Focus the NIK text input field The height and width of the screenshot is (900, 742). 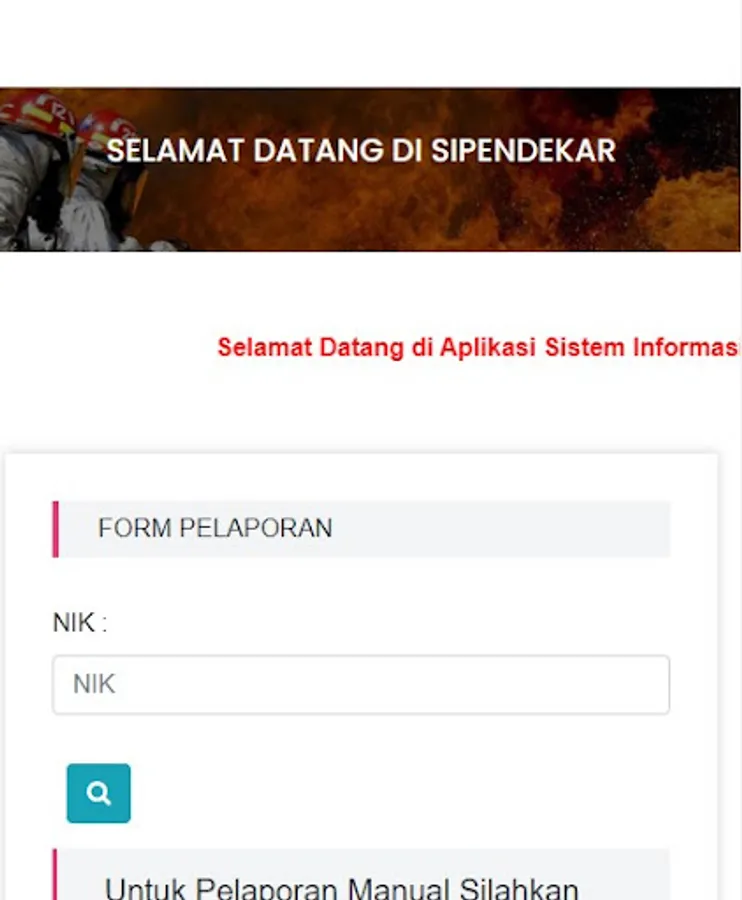(360, 685)
